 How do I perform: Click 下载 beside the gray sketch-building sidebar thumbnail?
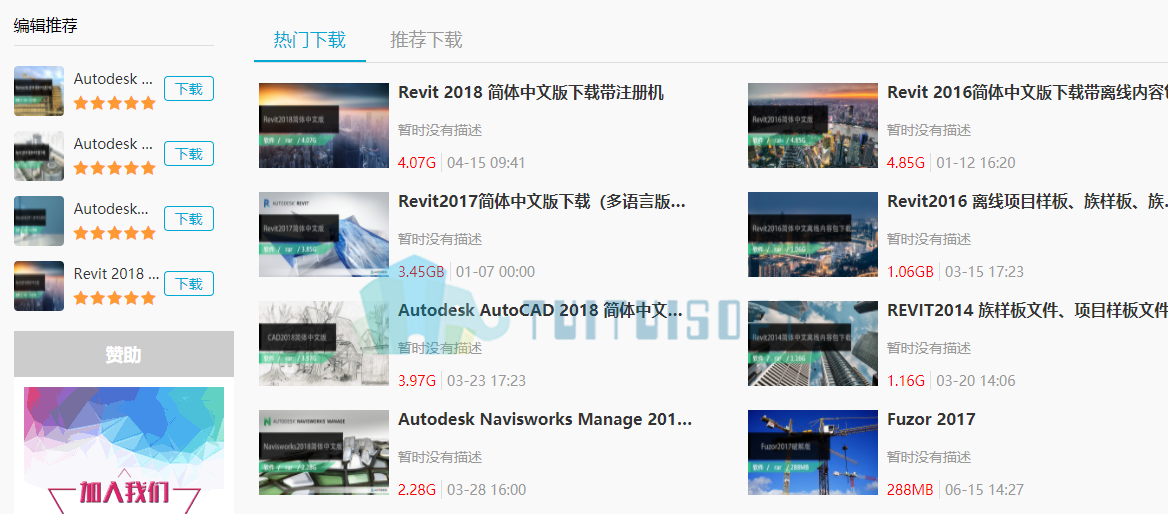[x=188, y=153]
